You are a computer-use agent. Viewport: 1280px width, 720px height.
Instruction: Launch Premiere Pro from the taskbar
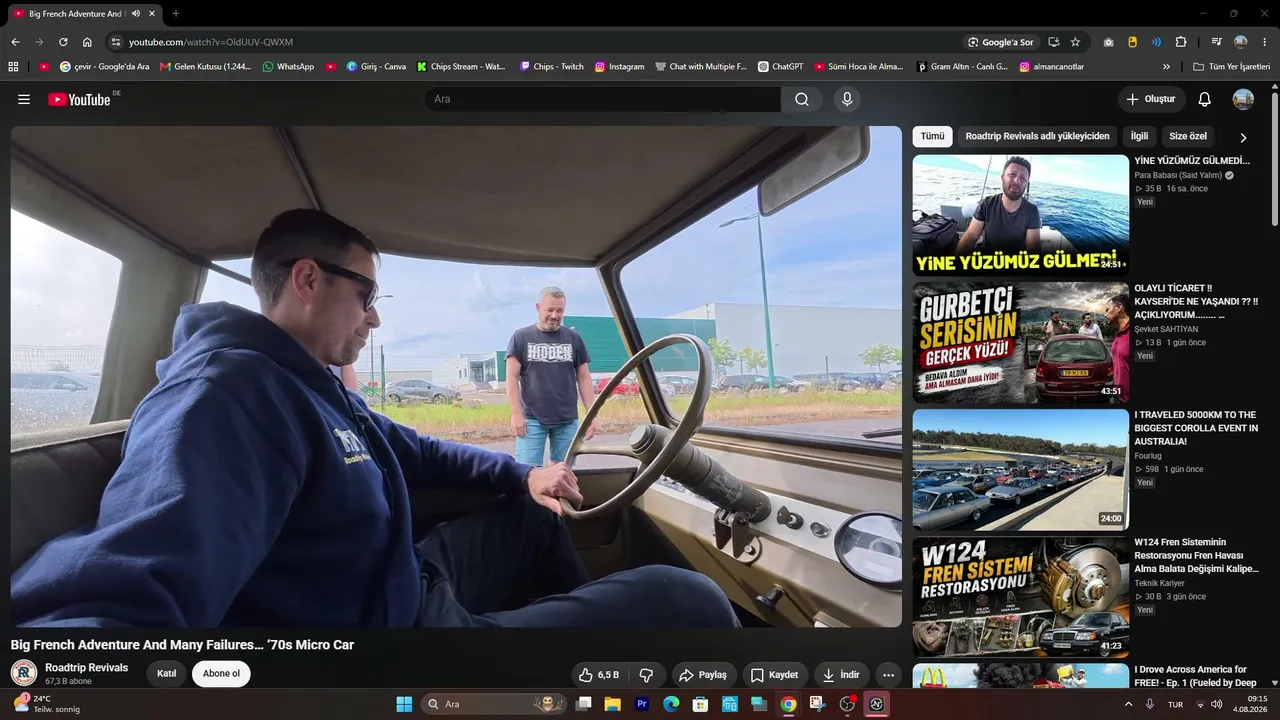pyautogui.click(x=642, y=704)
